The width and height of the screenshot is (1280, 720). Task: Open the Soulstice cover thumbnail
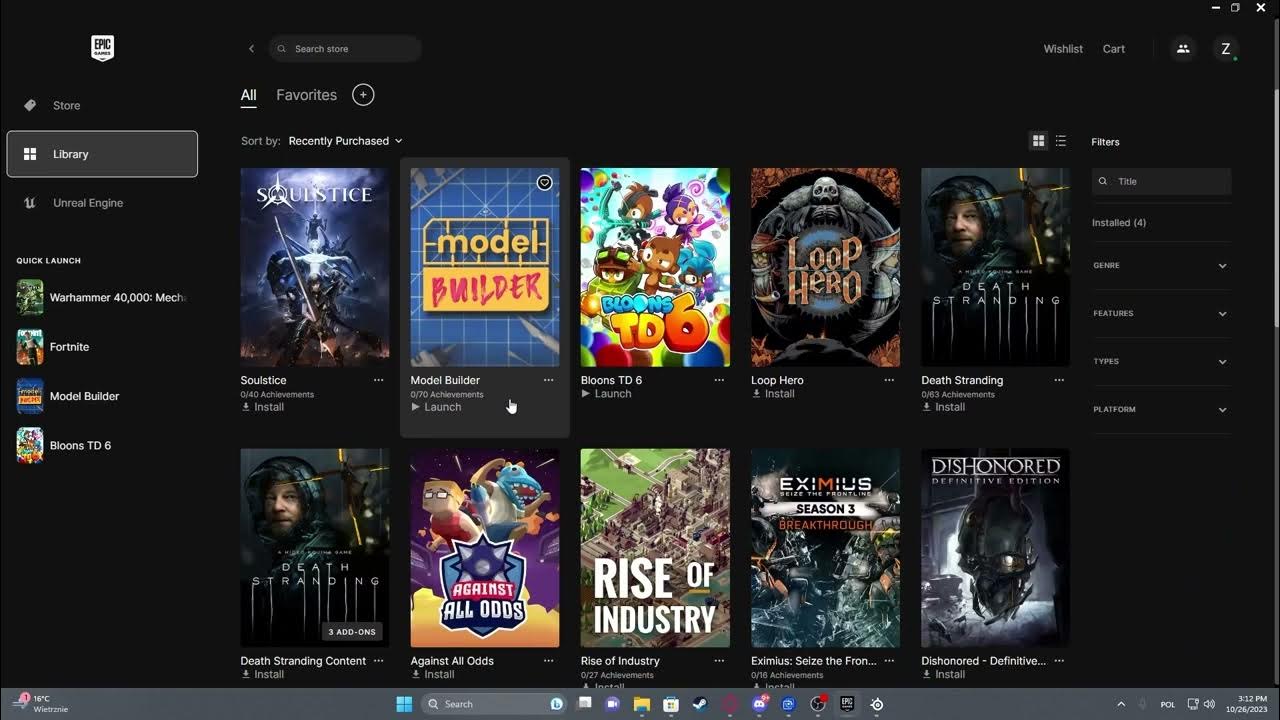315,267
